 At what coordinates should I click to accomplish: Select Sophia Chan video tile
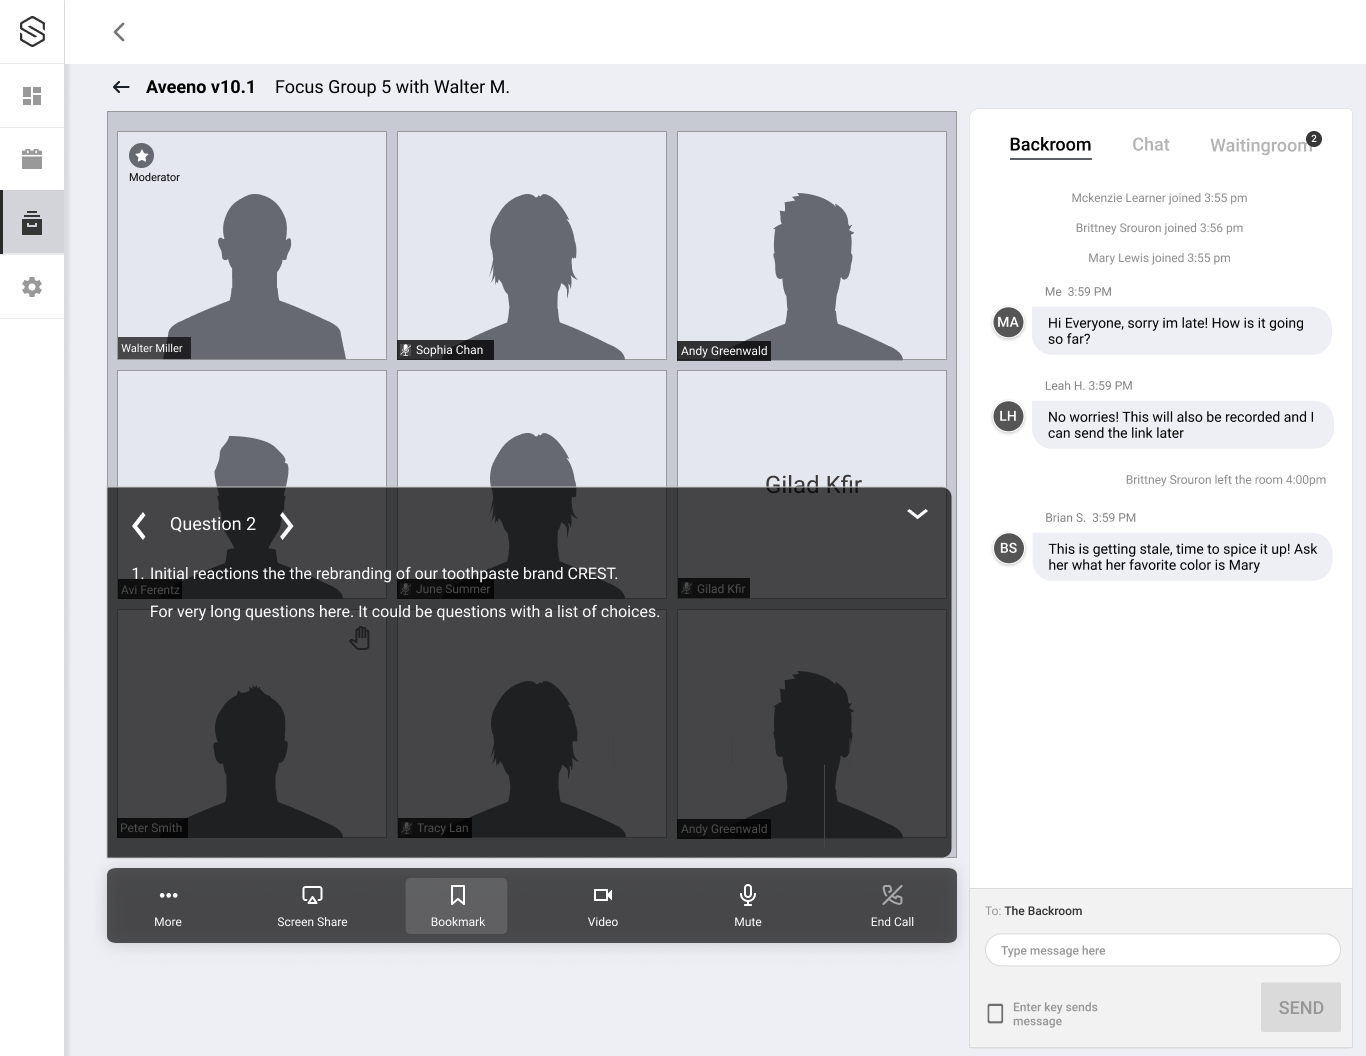click(532, 245)
